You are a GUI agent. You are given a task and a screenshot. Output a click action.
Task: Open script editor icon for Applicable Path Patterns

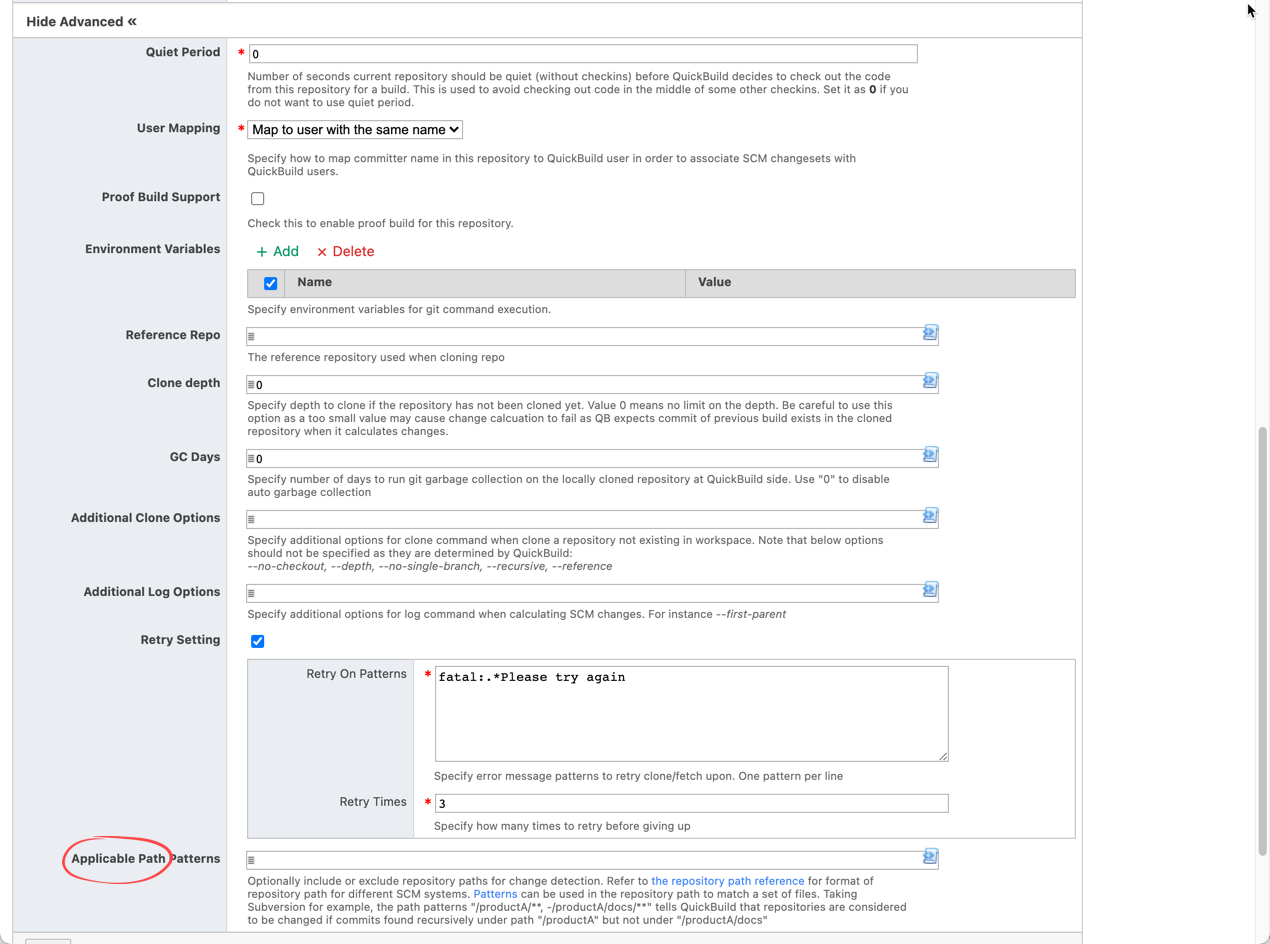(x=929, y=857)
